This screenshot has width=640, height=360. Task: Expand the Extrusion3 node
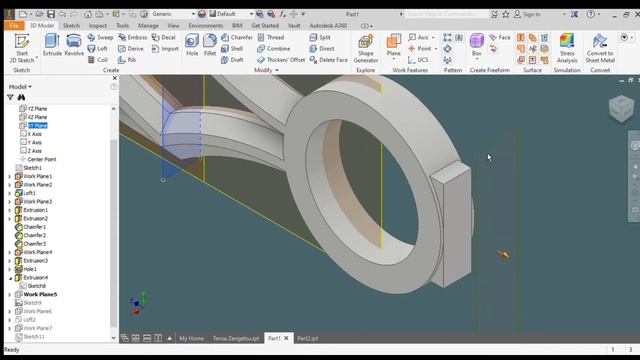point(10,260)
